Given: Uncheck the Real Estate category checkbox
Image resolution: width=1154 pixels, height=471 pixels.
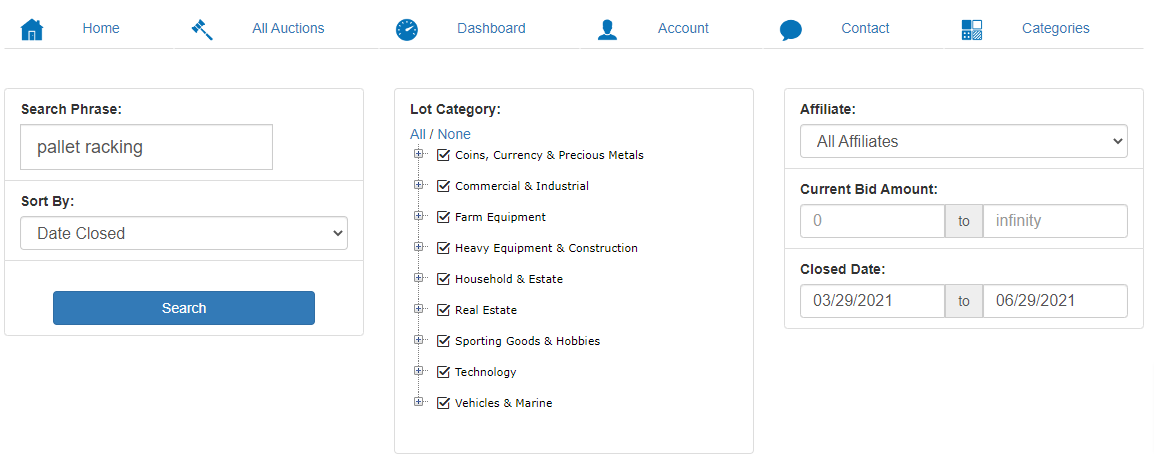Looking at the screenshot, I should (x=444, y=310).
